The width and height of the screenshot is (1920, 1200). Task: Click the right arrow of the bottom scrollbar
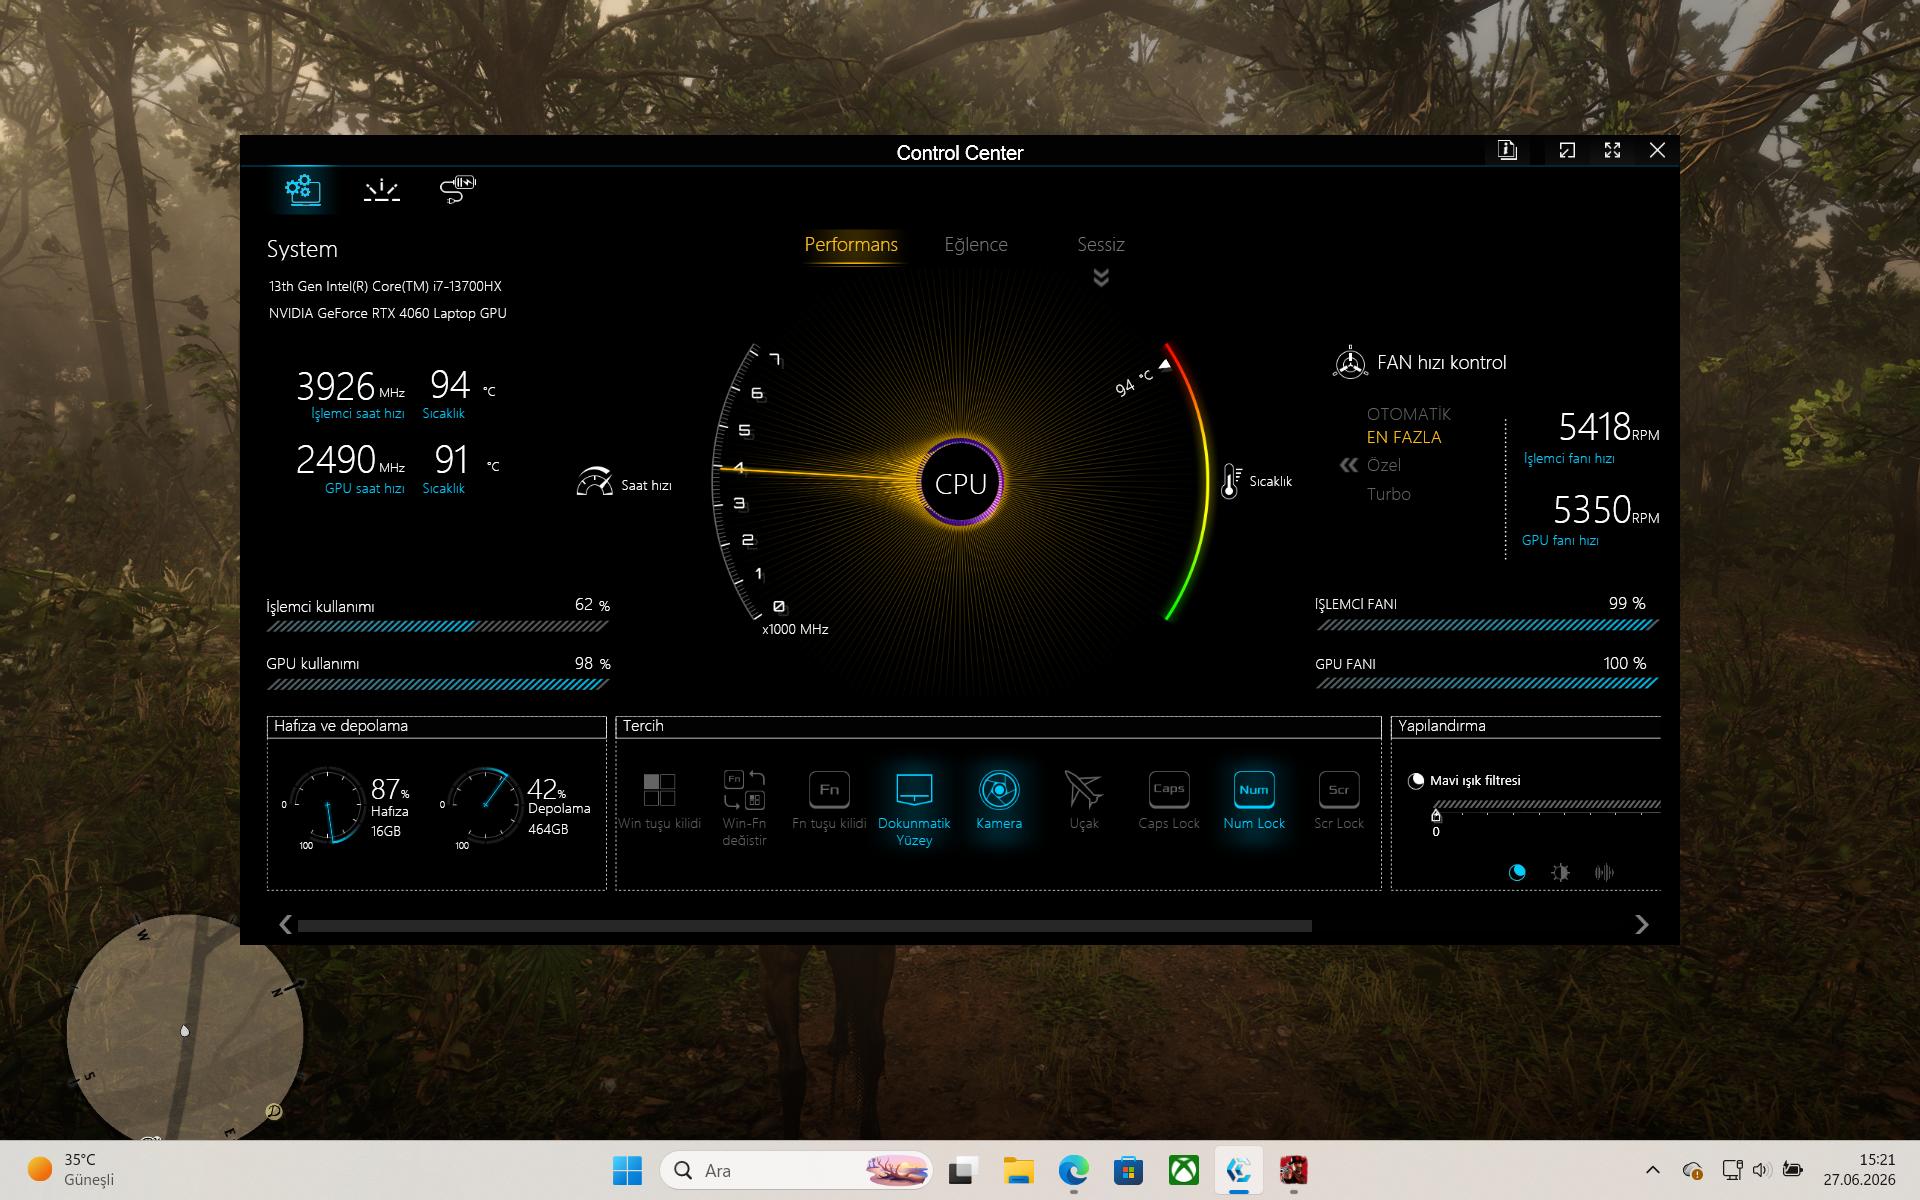click(1641, 925)
